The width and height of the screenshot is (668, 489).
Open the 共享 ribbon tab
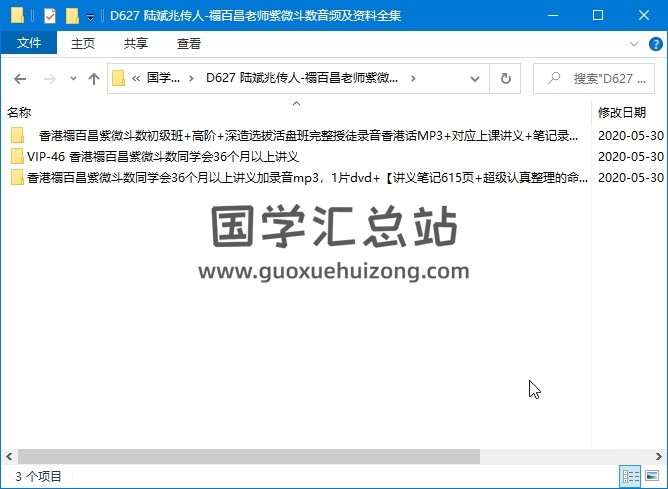click(136, 43)
